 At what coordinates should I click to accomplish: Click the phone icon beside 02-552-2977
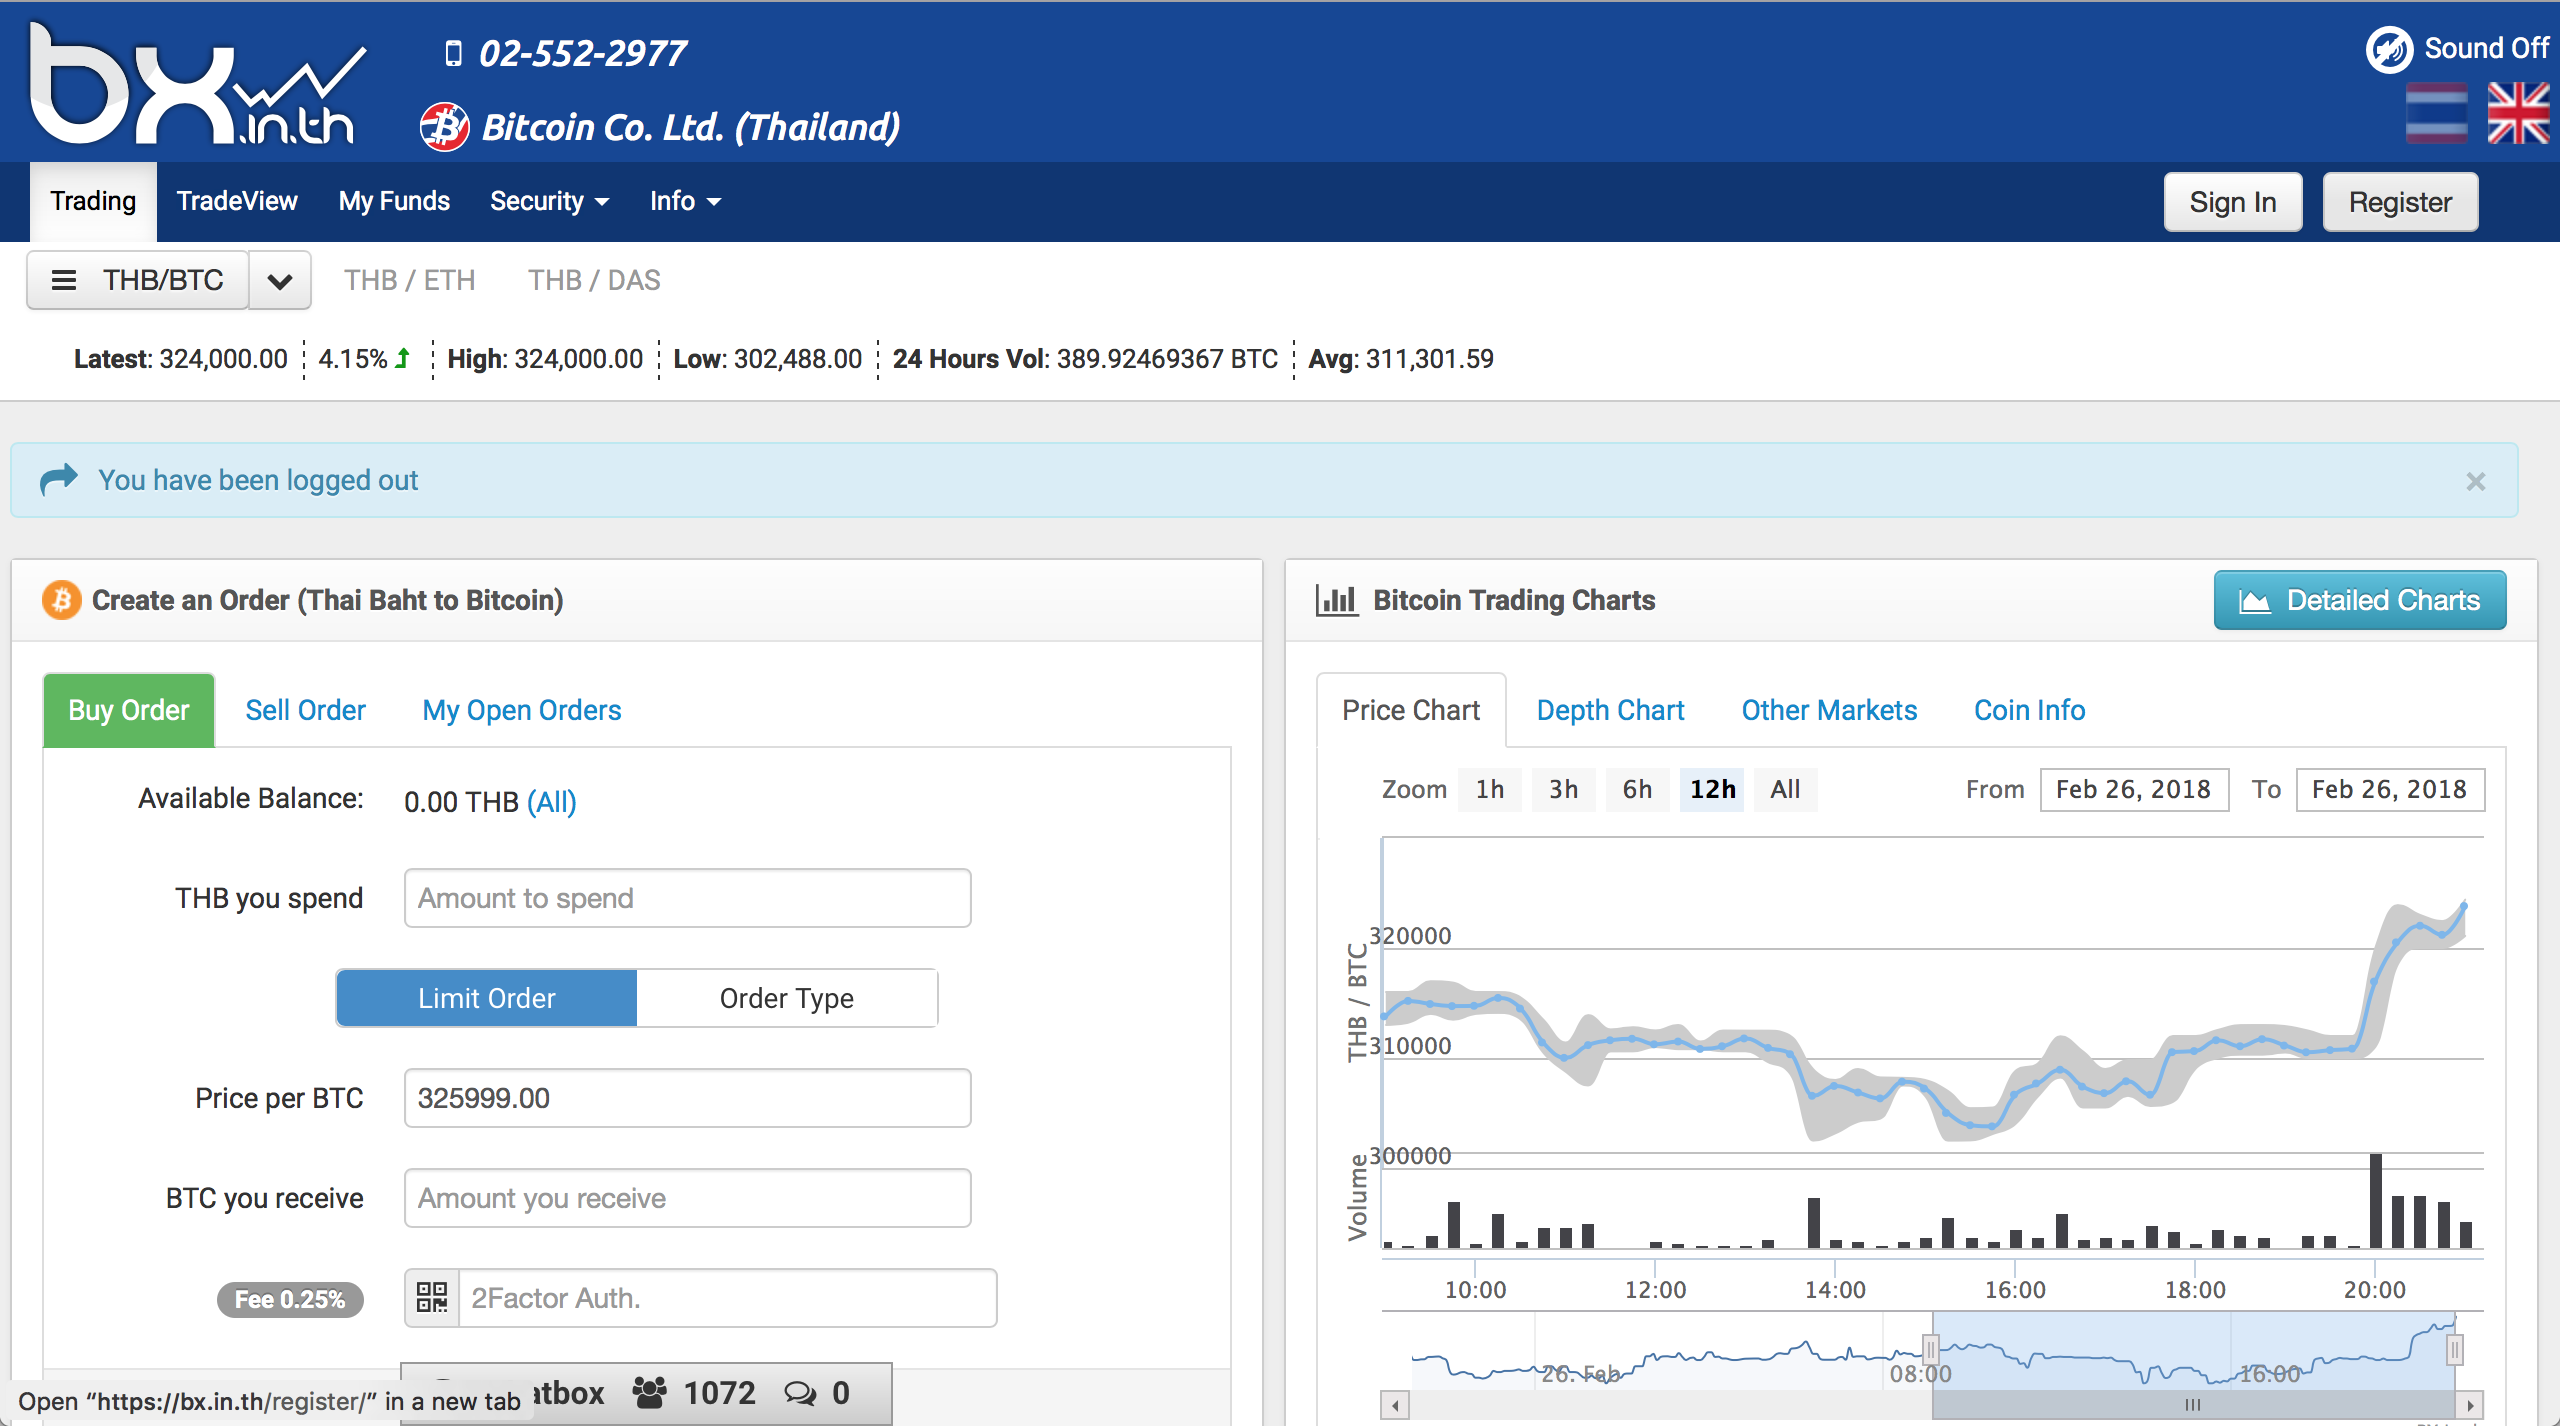[x=453, y=53]
